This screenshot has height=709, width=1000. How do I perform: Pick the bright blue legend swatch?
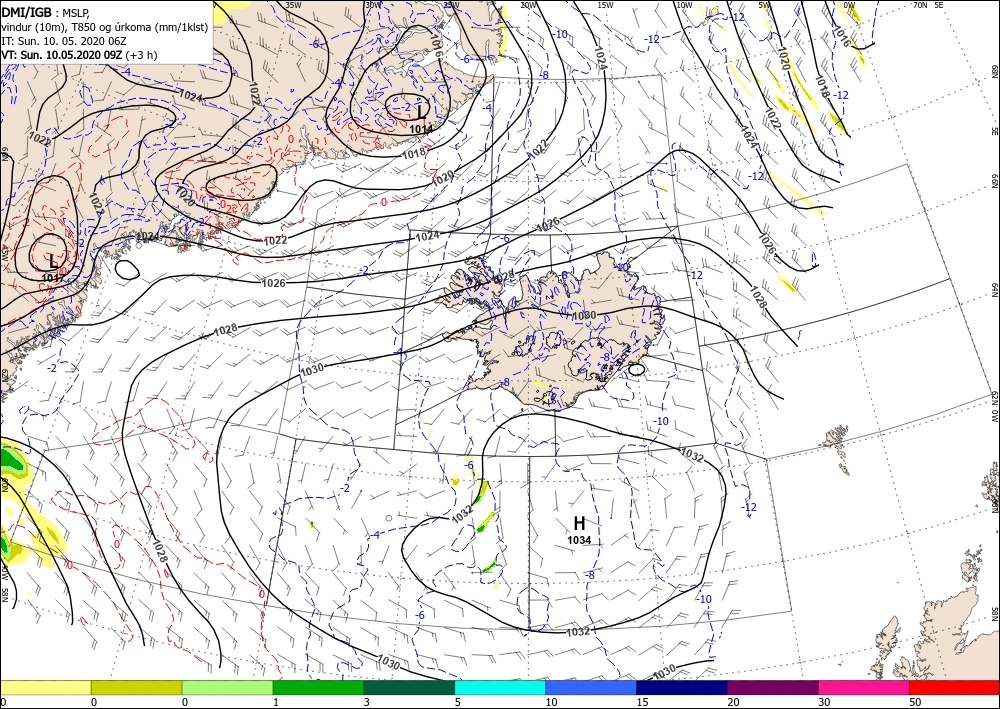591,687
